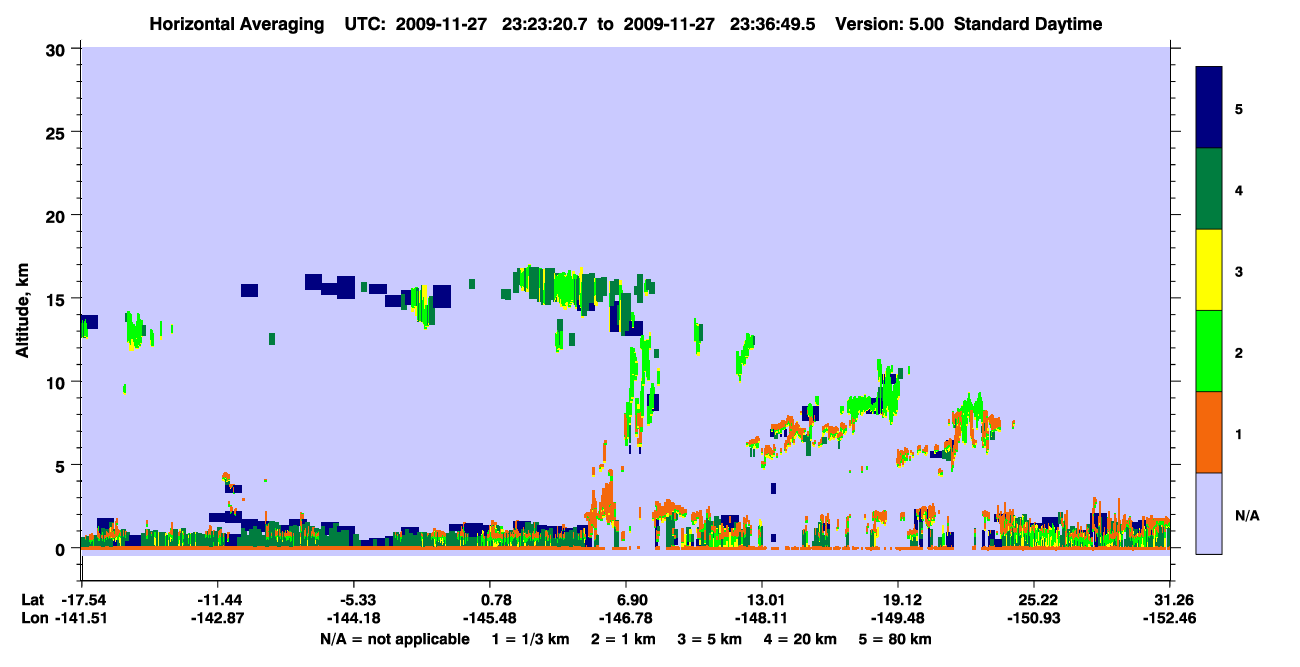Click the longitude value -152.46
This screenshot has height=667, width=1300.
1170,618
